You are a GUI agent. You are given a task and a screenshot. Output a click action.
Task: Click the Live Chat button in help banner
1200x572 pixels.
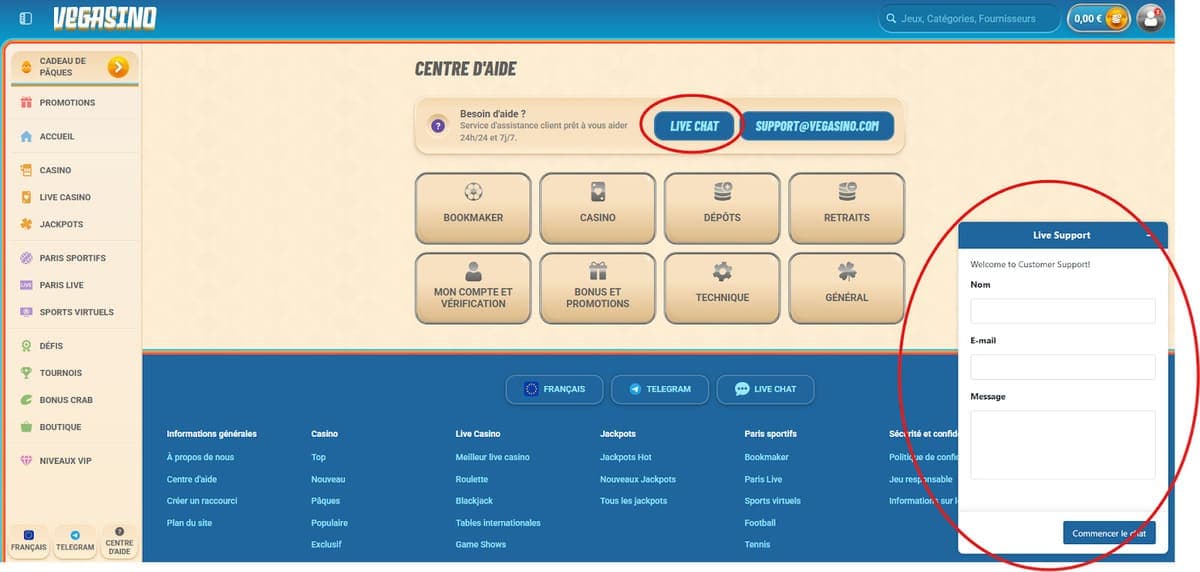coord(694,126)
